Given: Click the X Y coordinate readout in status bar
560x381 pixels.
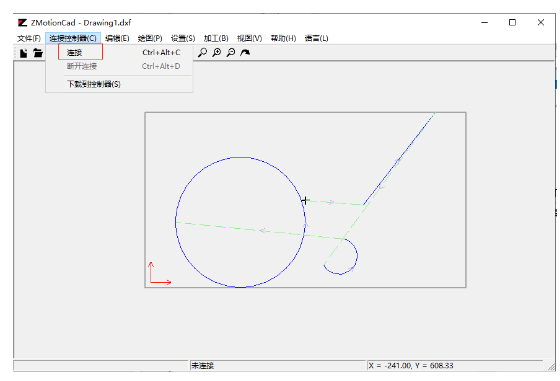Looking at the screenshot, I should tap(411, 366).
